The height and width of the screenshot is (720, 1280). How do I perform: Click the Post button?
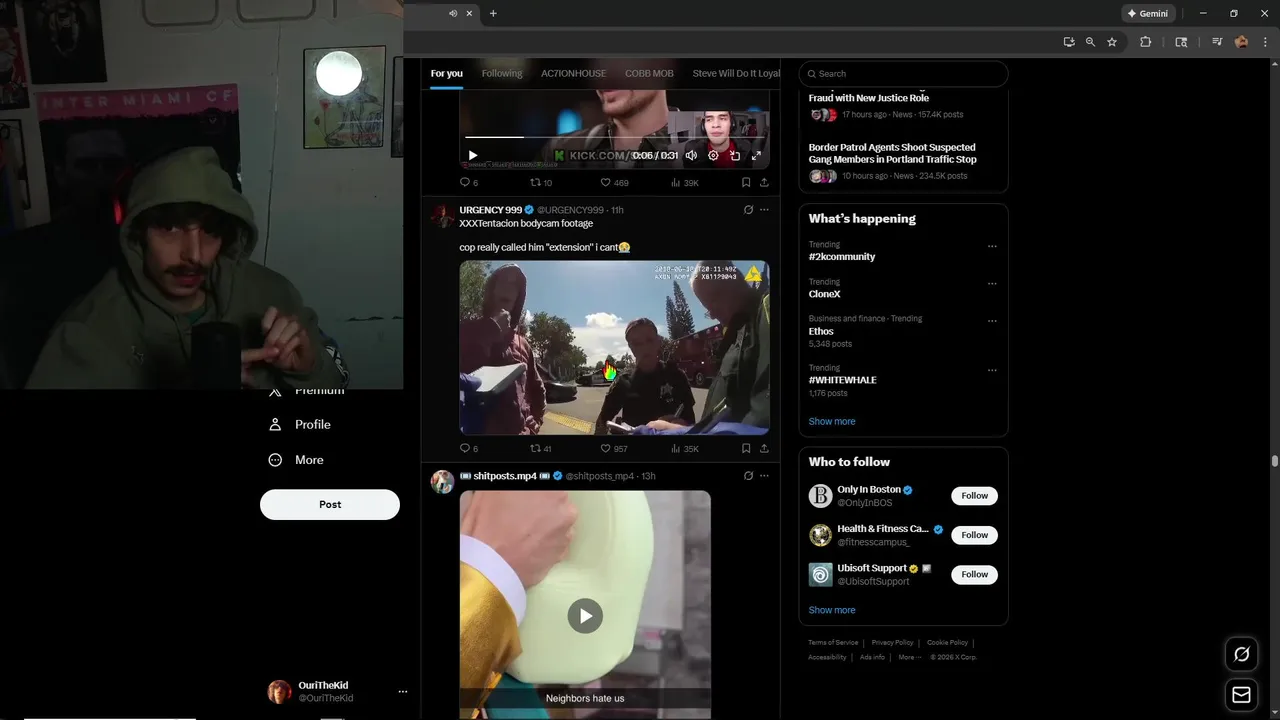tap(330, 504)
